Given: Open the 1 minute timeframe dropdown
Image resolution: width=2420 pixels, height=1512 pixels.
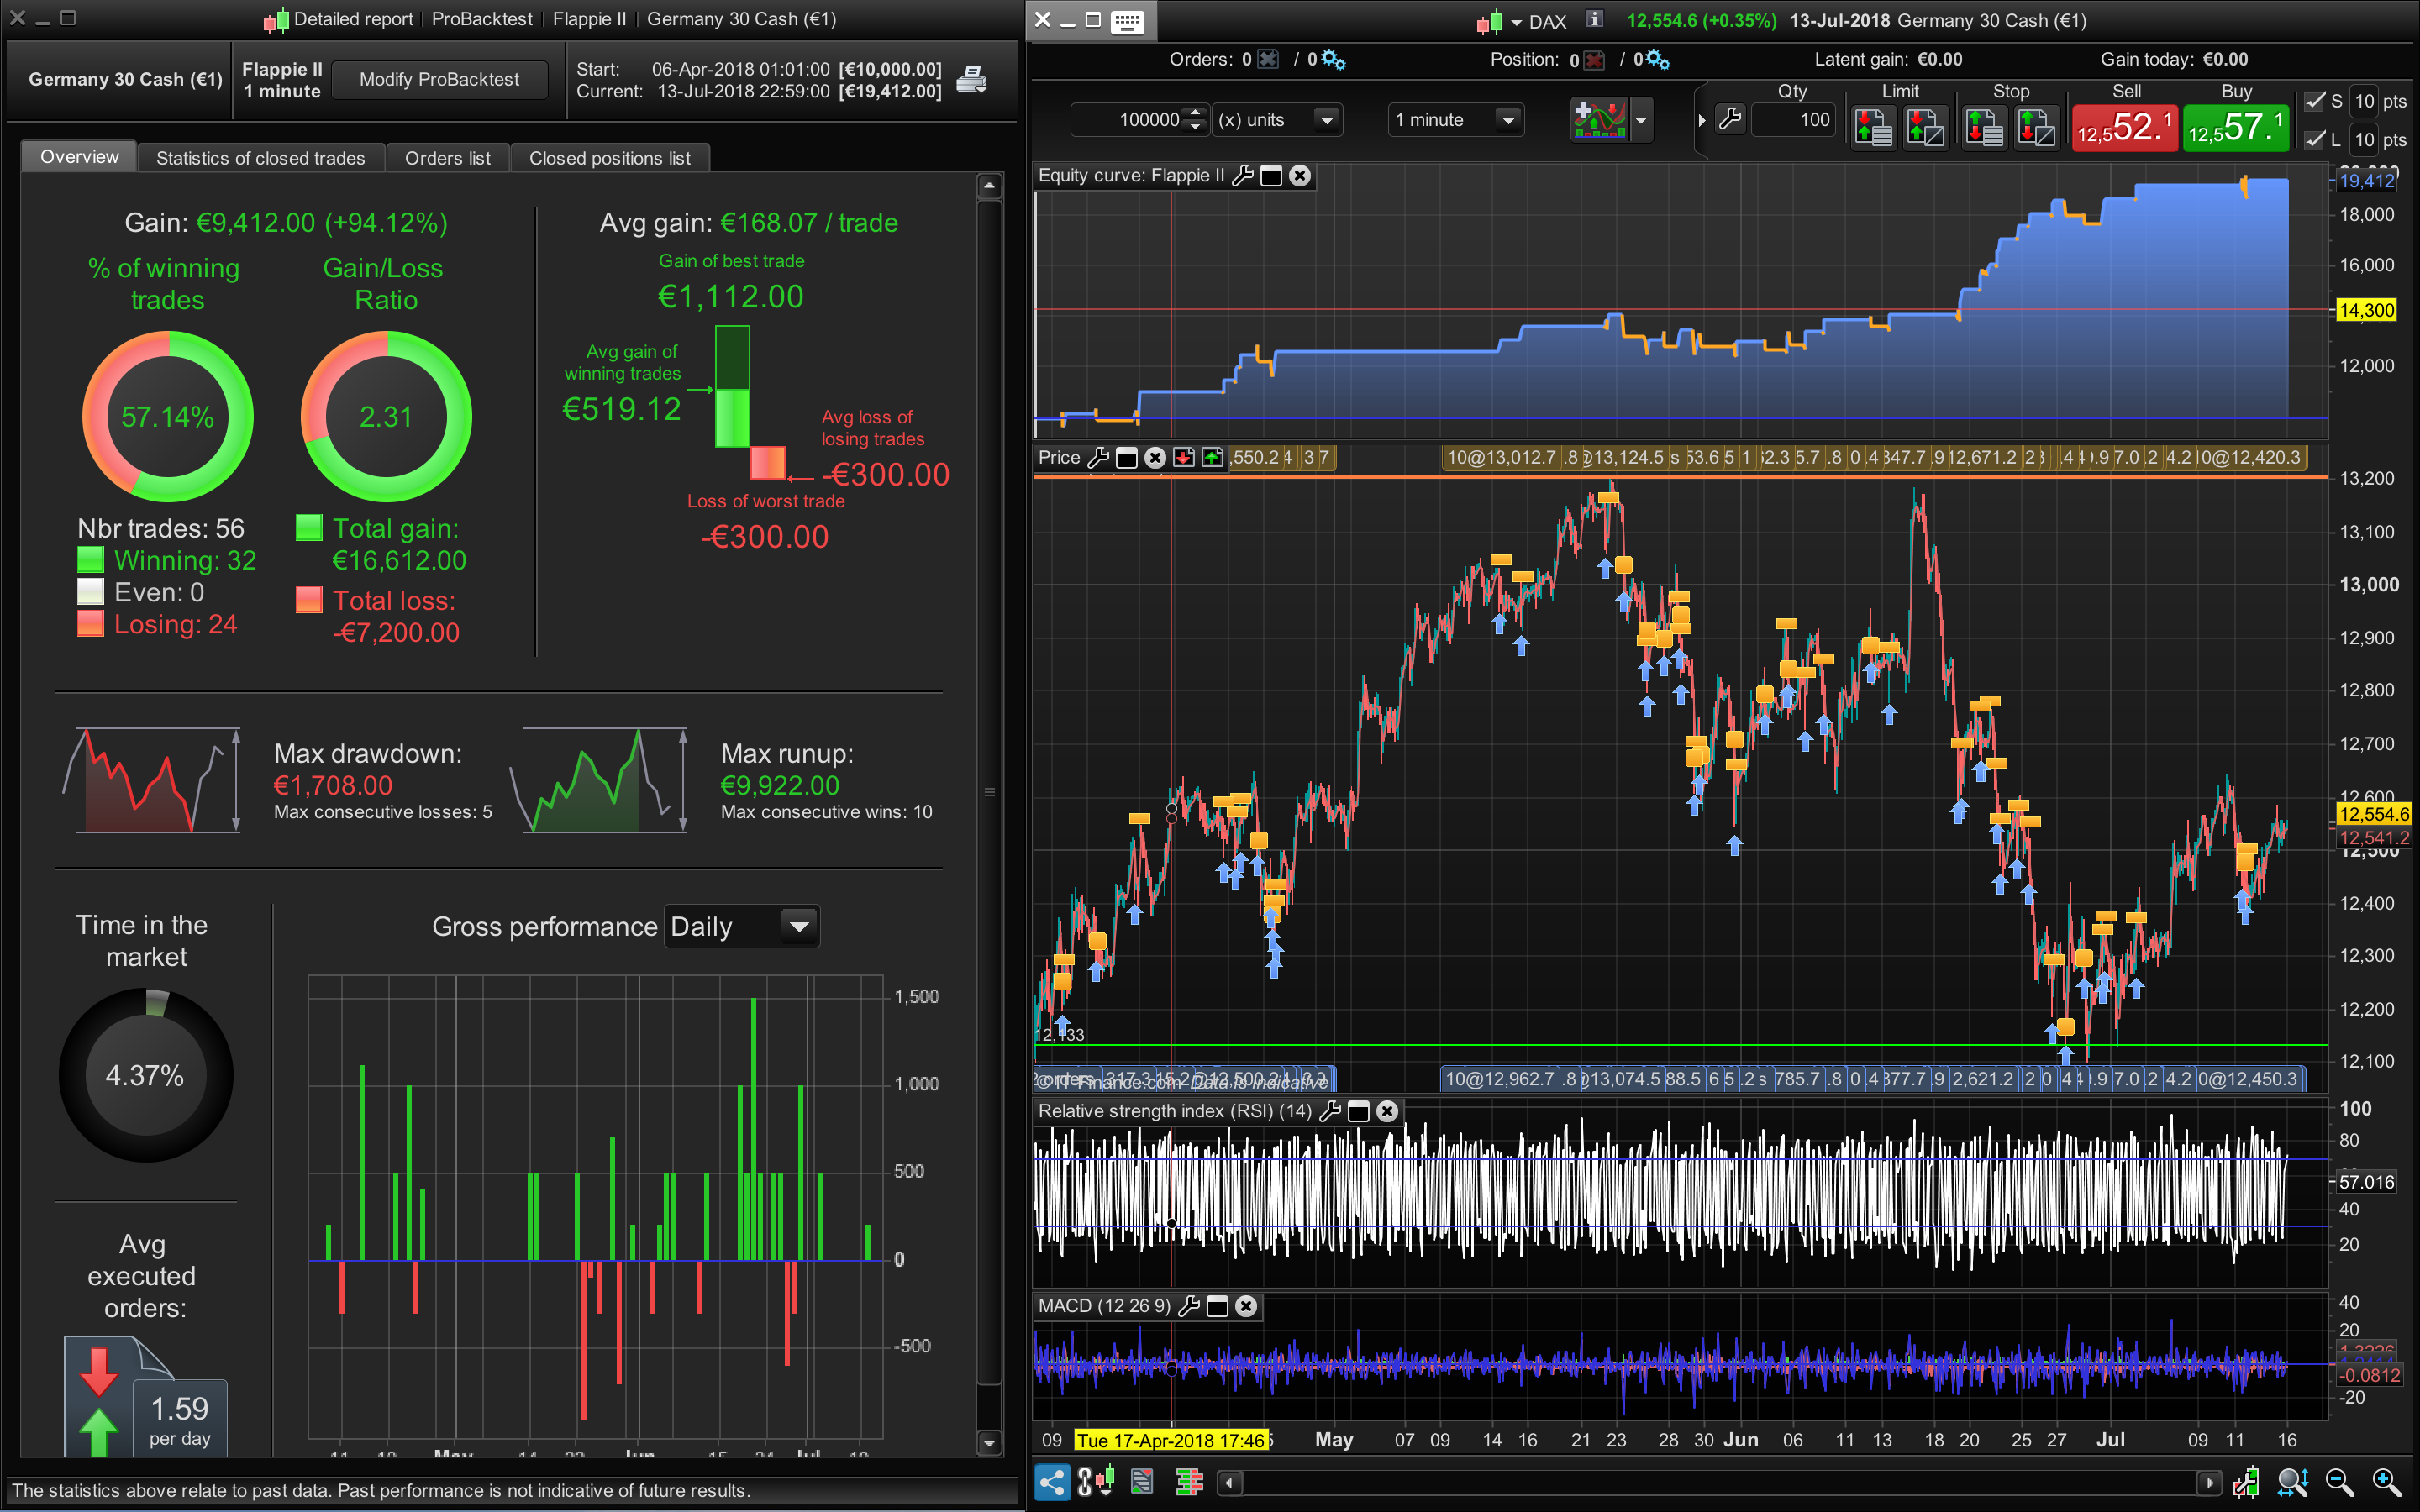Looking at the screenshot, I should [1508, 120].
